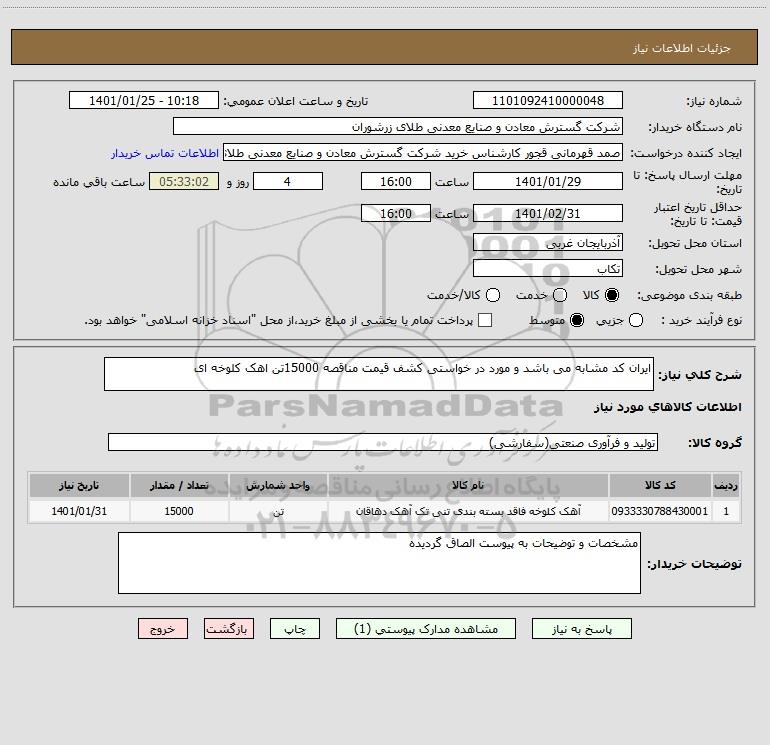Click the quantity cell 15000
The width and height of the screenshot is (770, 745).
coord(179,511)
